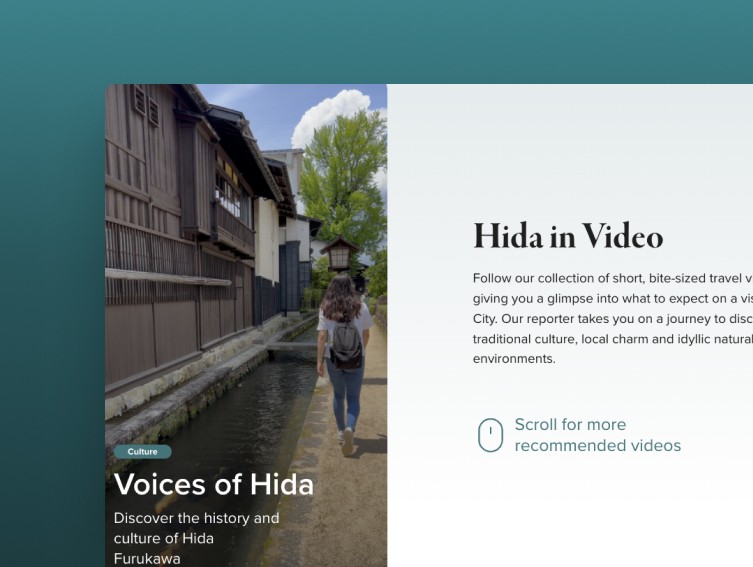
Task: Click the "Follow our collection of short" paragraph line
Action: pos(613,278)
